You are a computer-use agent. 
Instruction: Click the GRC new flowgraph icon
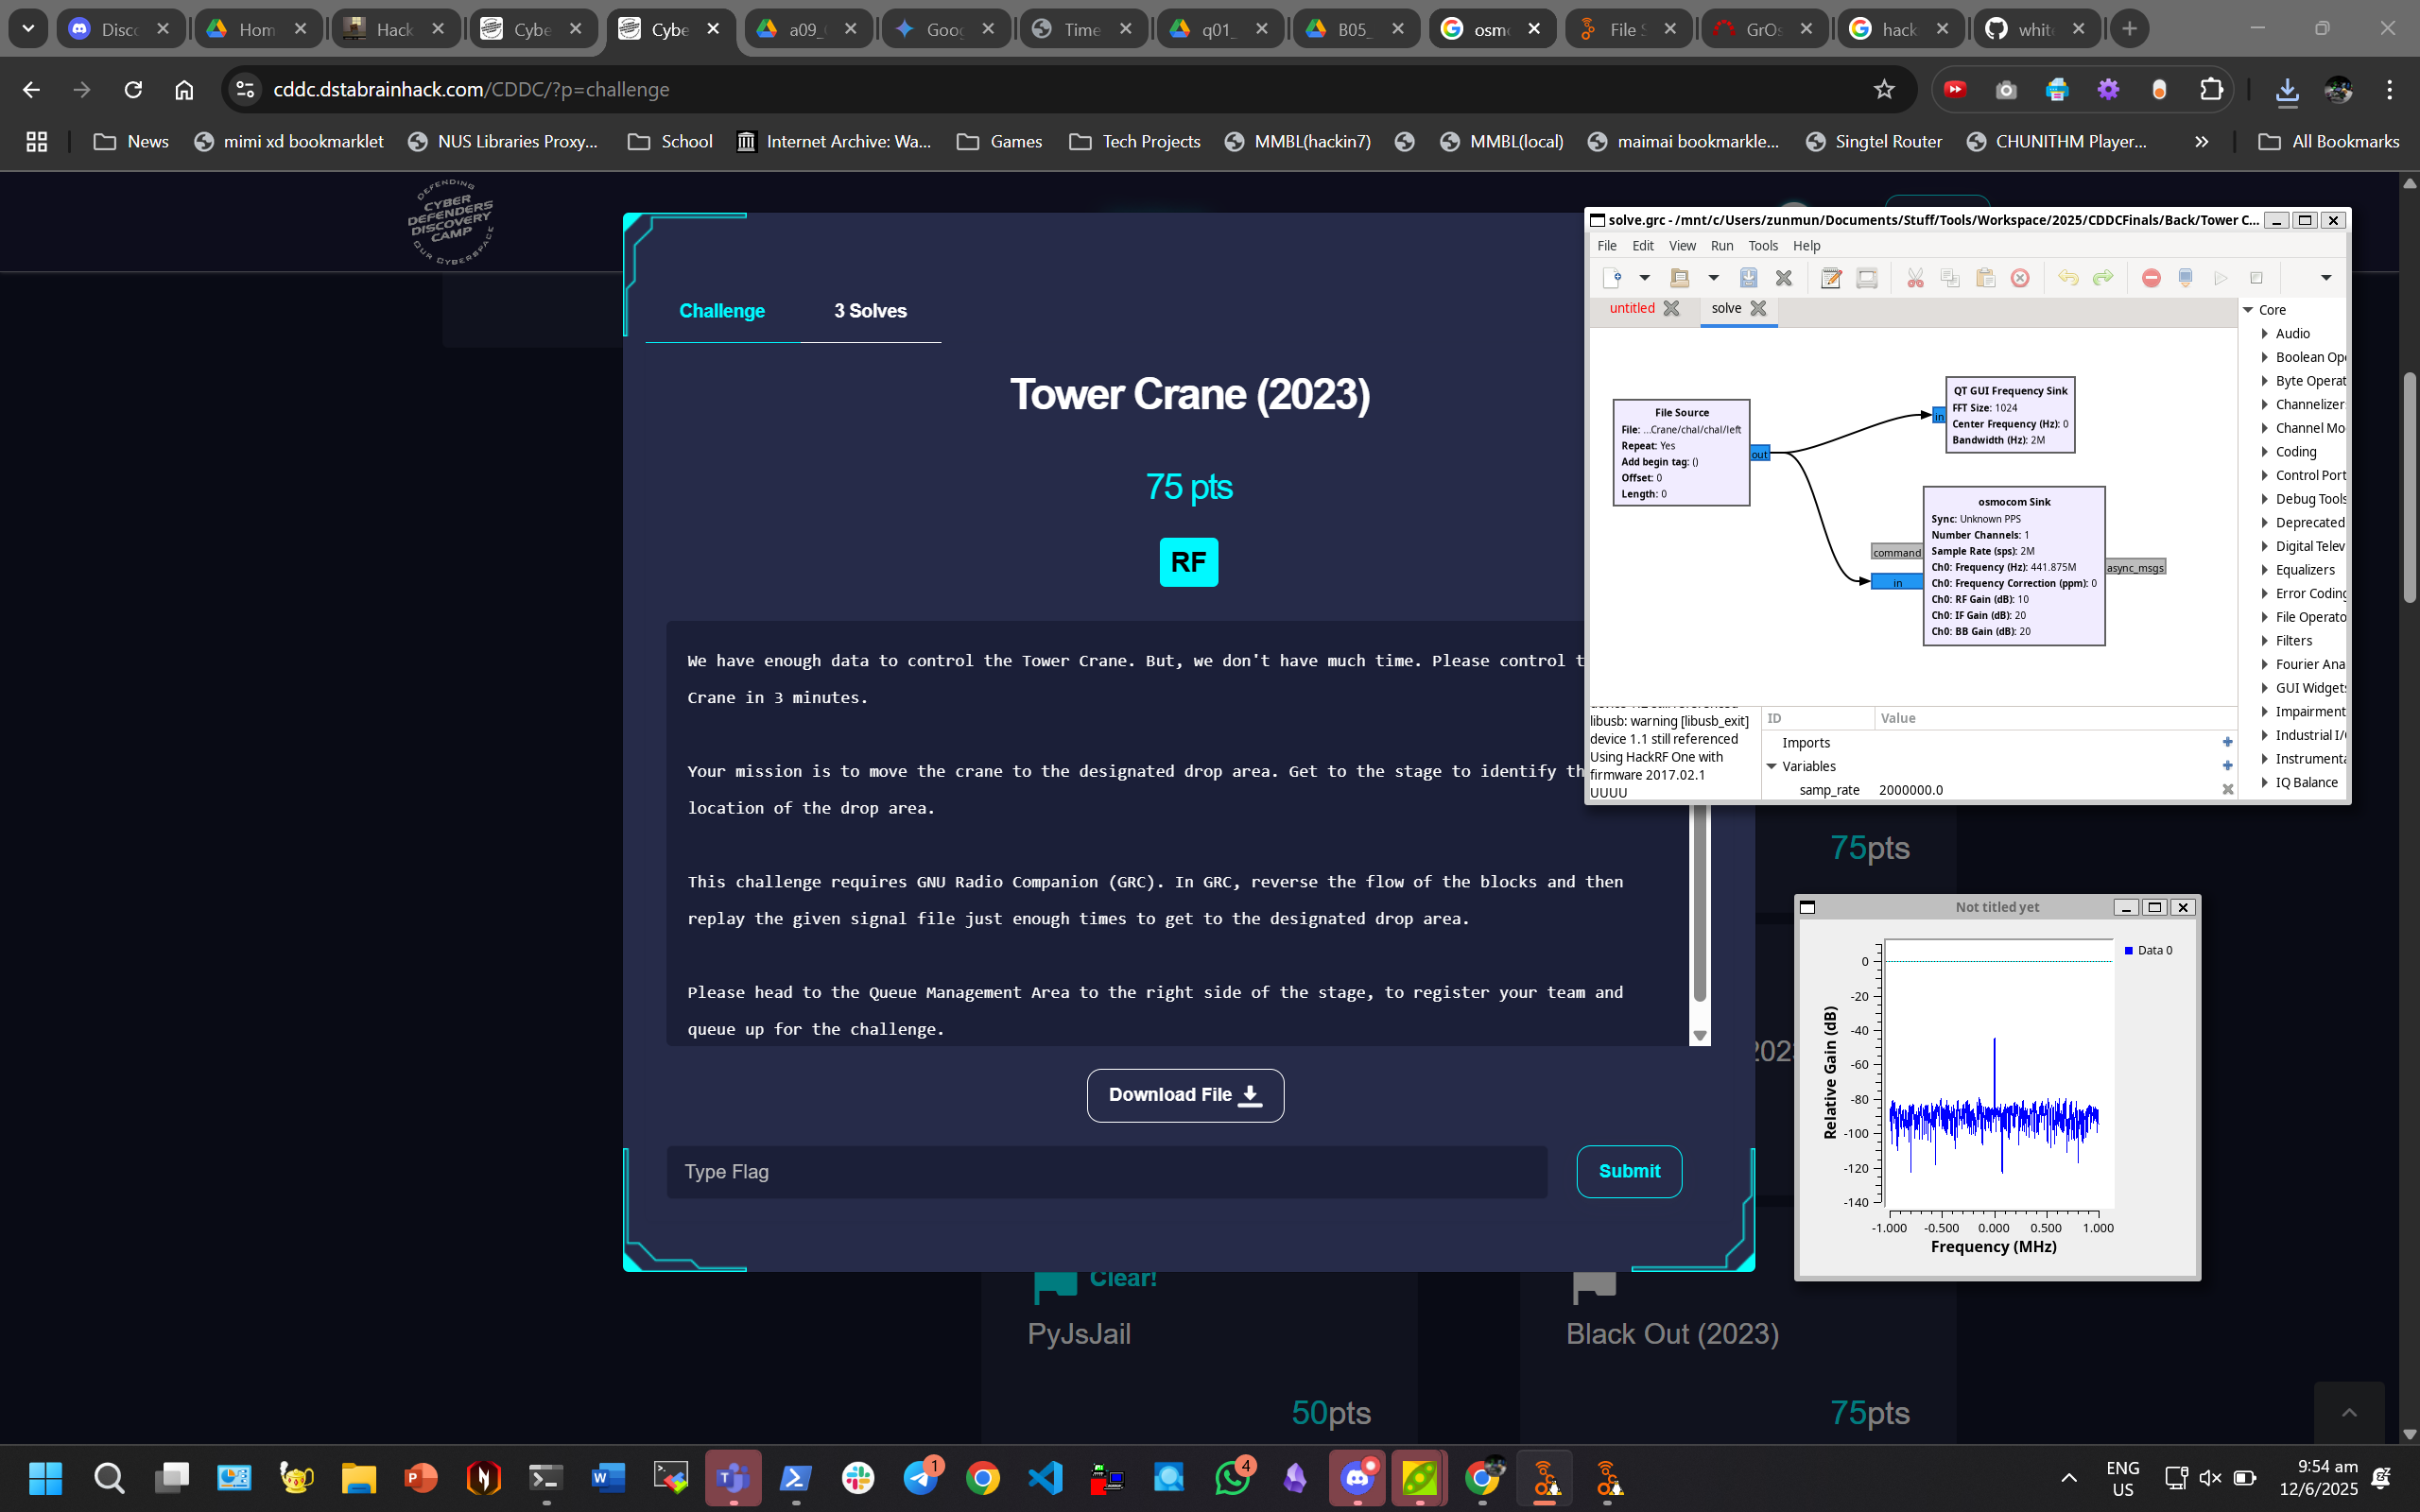pyautogui.click(x=1611, y=278)
